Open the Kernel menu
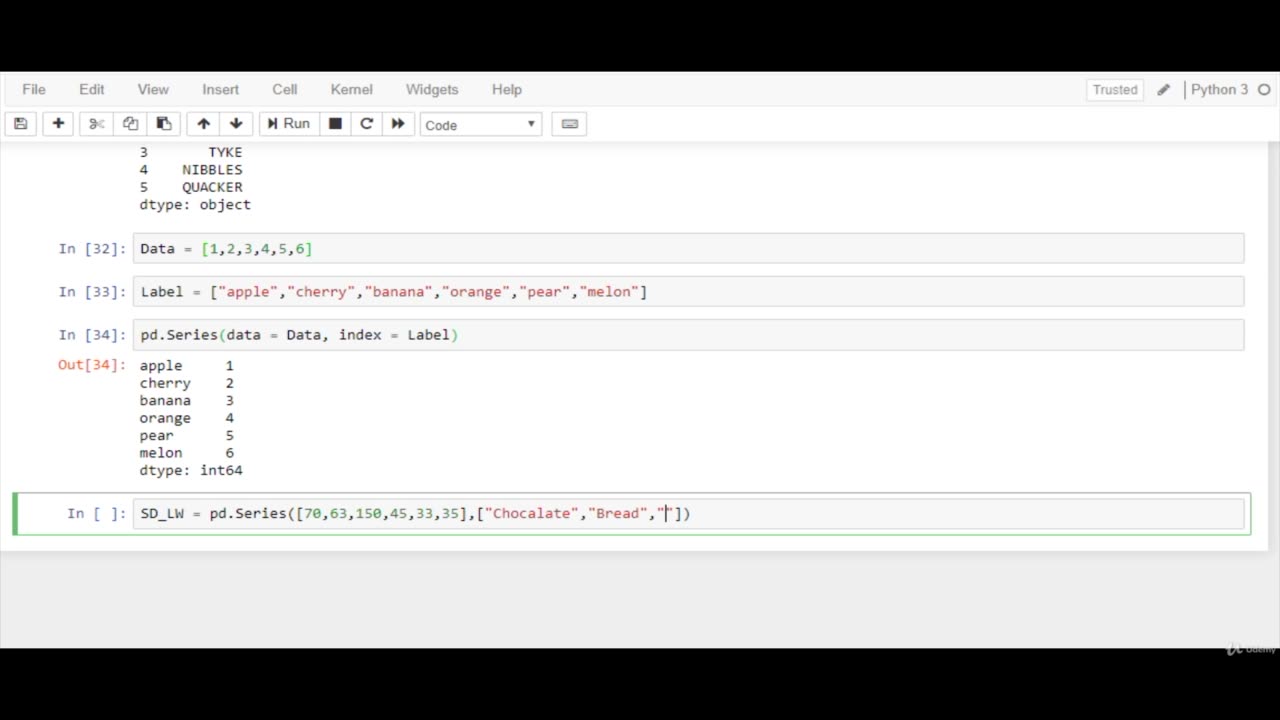The width and height of the screenshot is (1280, 720). point(352,89)
